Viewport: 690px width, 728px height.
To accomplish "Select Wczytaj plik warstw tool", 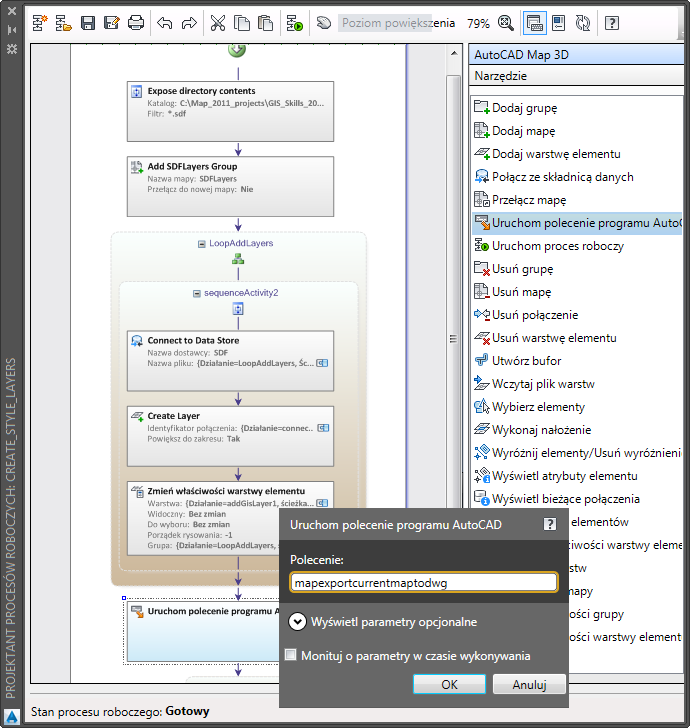I will pos(578,384).
